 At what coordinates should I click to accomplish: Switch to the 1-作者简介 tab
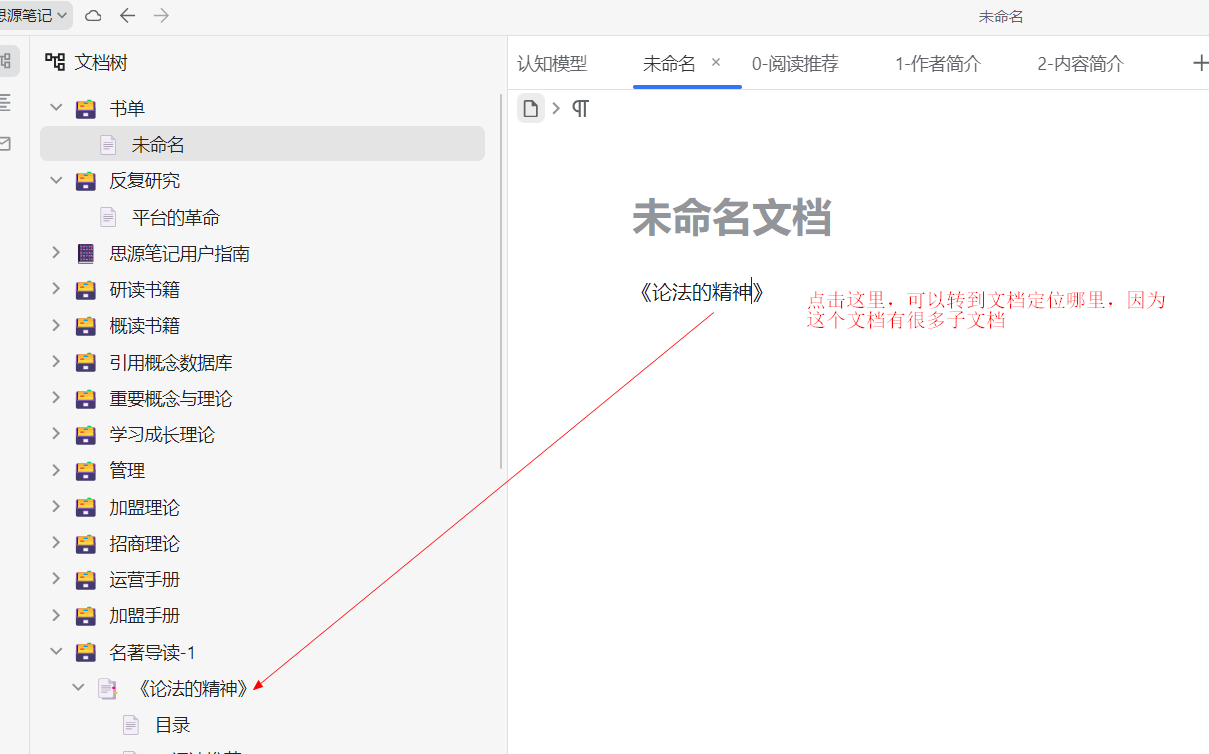tap(938, 62)
